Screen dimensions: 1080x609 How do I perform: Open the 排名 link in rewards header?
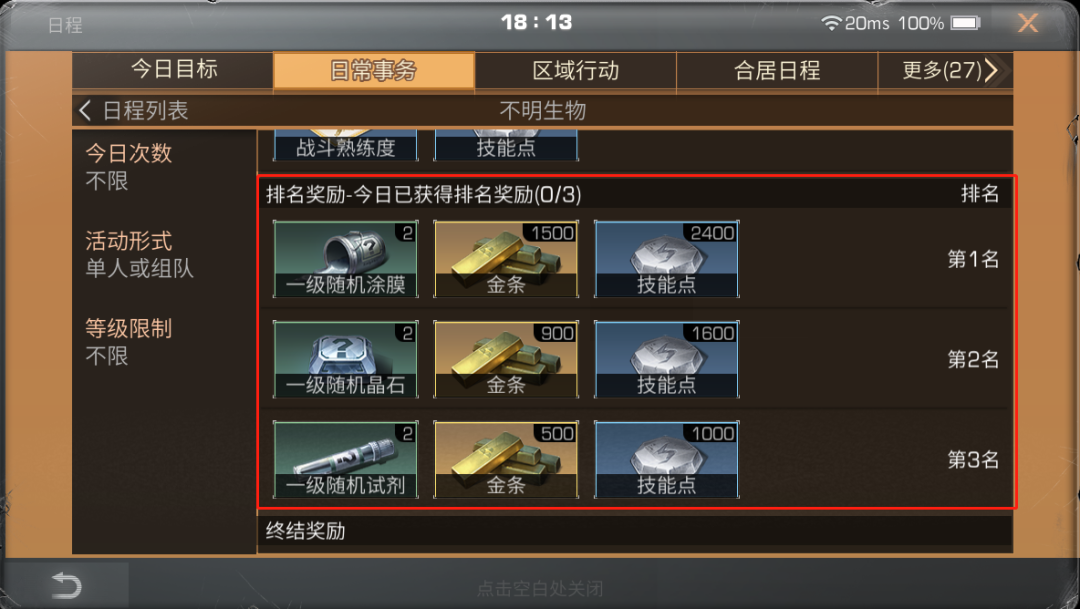coord(980,194)
